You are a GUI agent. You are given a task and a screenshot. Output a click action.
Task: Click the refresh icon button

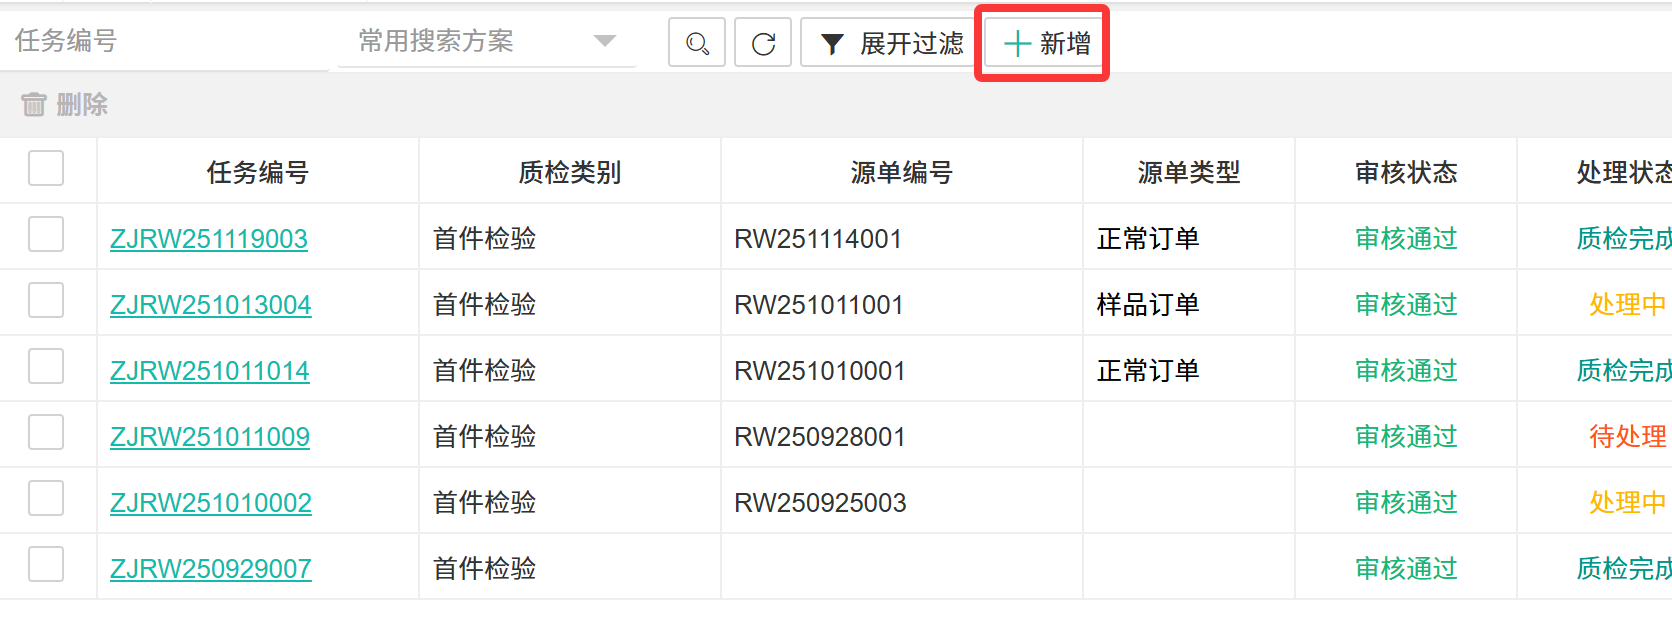point(763,43)
